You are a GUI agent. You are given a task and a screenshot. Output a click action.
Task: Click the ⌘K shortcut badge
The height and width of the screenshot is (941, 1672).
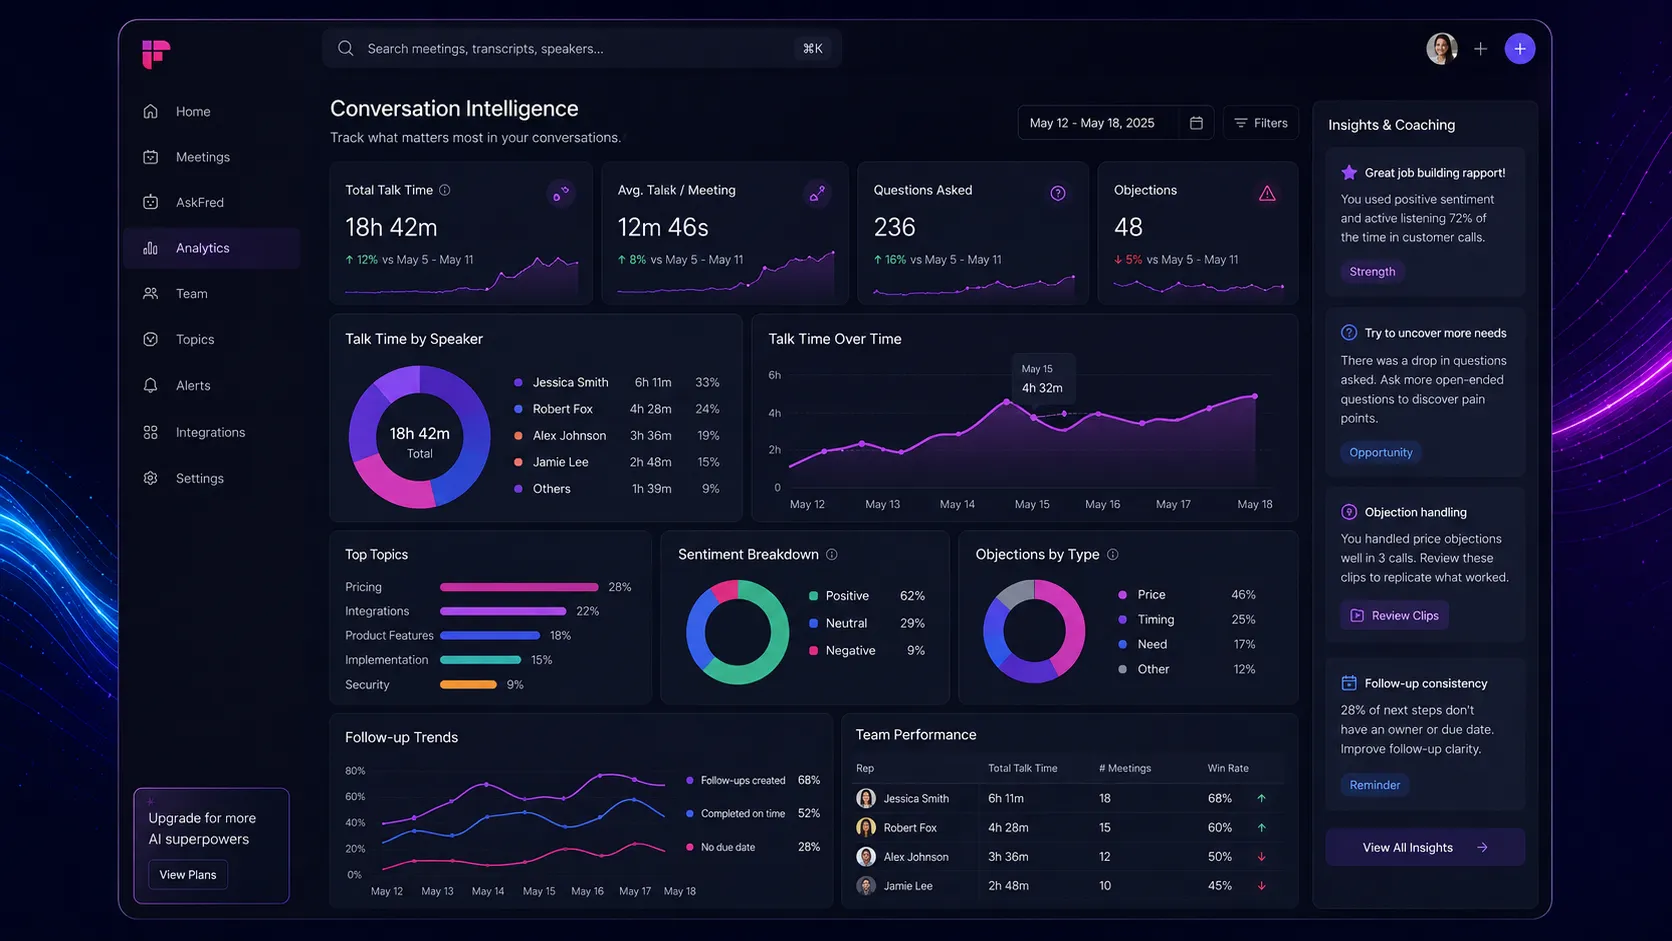[813, 48]
